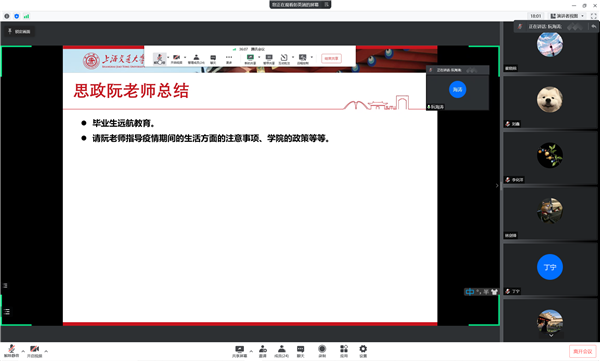The width and height of the screenshot is (600, 361).
Task: Click manage members icon in shared toolbar
Action: [196, 59]
